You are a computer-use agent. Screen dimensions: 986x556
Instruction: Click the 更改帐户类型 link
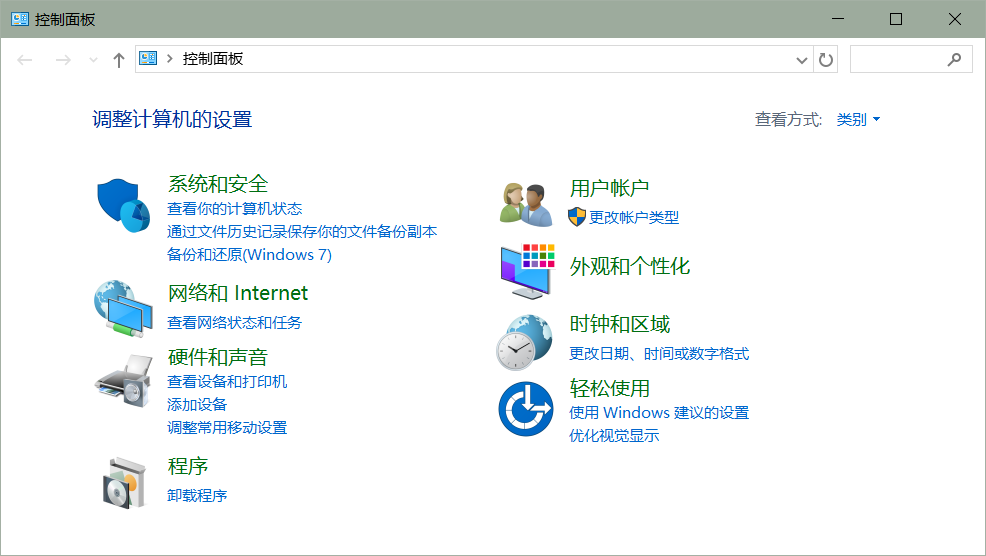634,217
